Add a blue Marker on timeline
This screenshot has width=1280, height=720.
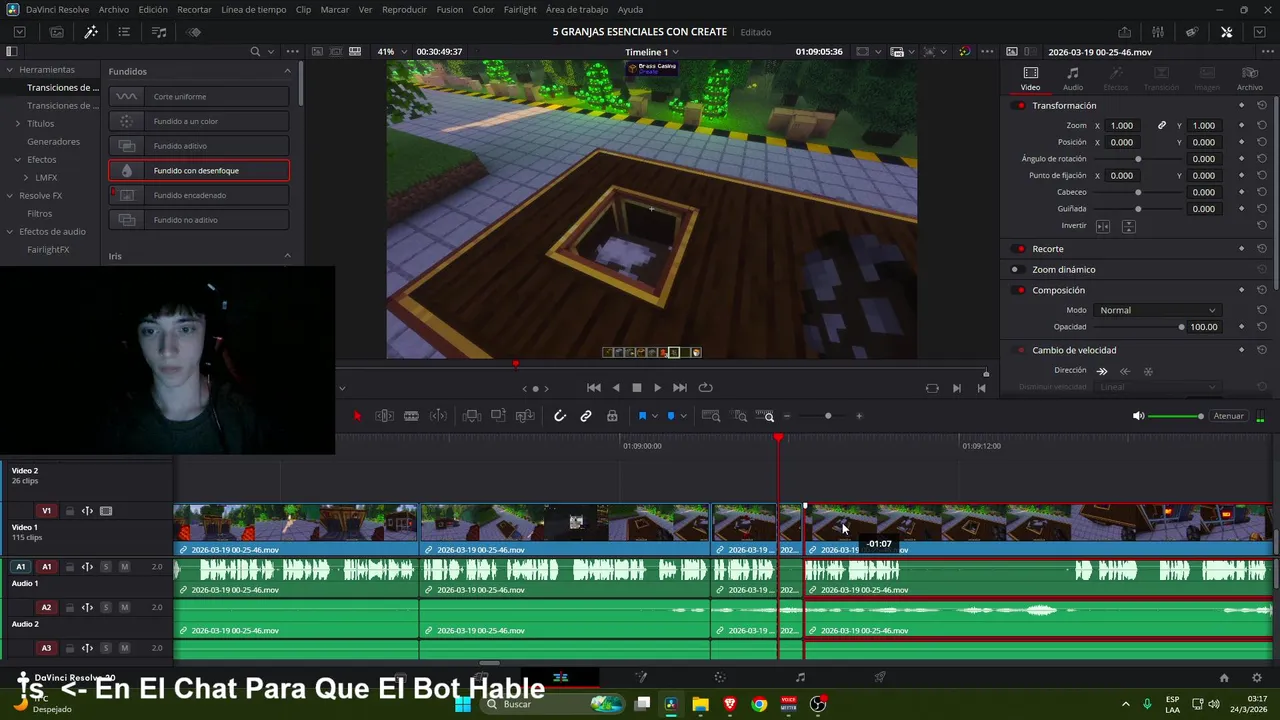(671, 416)
